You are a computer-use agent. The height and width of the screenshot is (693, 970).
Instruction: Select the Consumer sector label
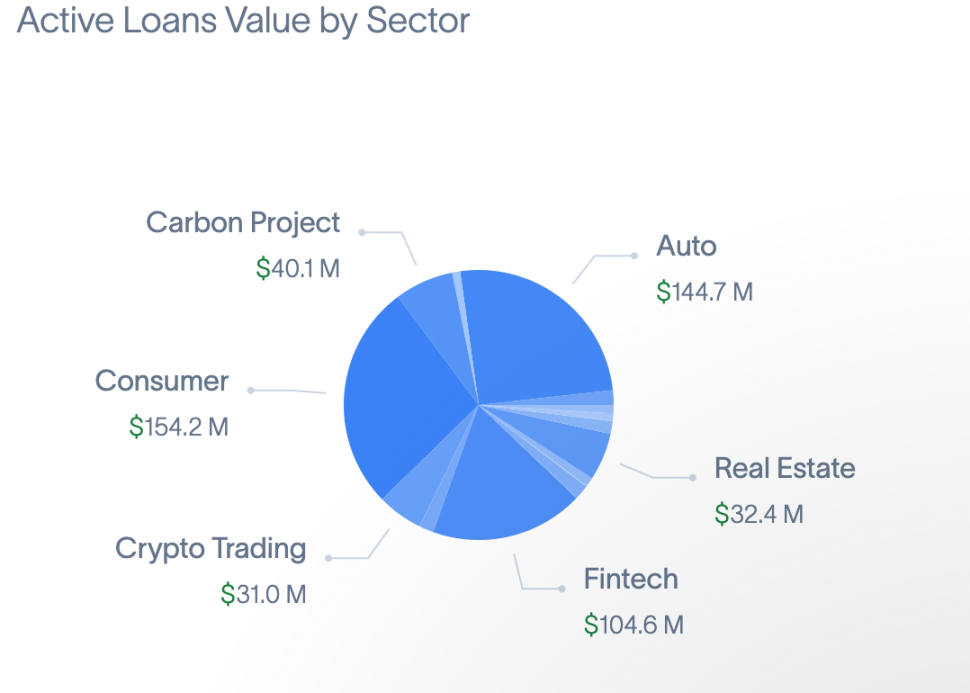pos(161,381)
